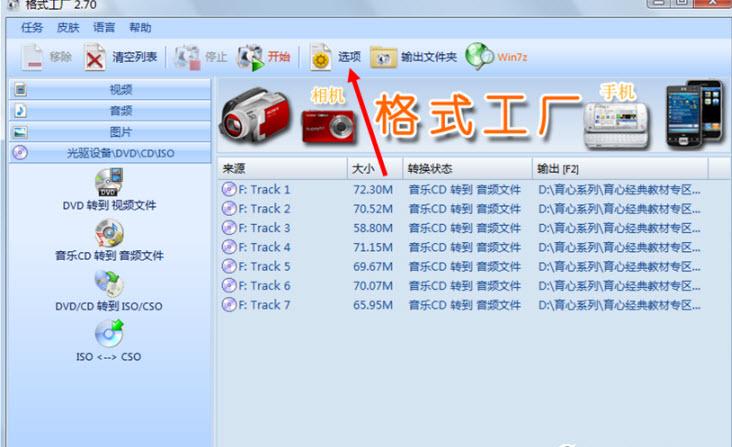The height and width of the screenshot is (447, 732).
Task: Click disc icon beside 光驱设备\DVD\CD\ISO
Action: coord(20,153)
